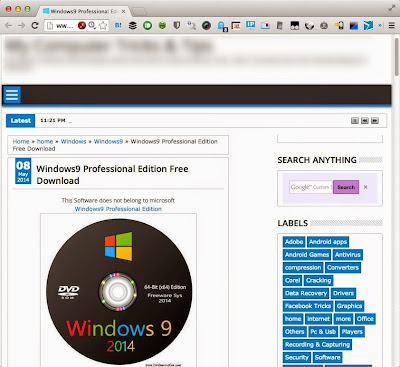Screen dimensions: 400x367
Task: Open the post title Windows9 Professional Edition Free Download
Action: (112, 175)
